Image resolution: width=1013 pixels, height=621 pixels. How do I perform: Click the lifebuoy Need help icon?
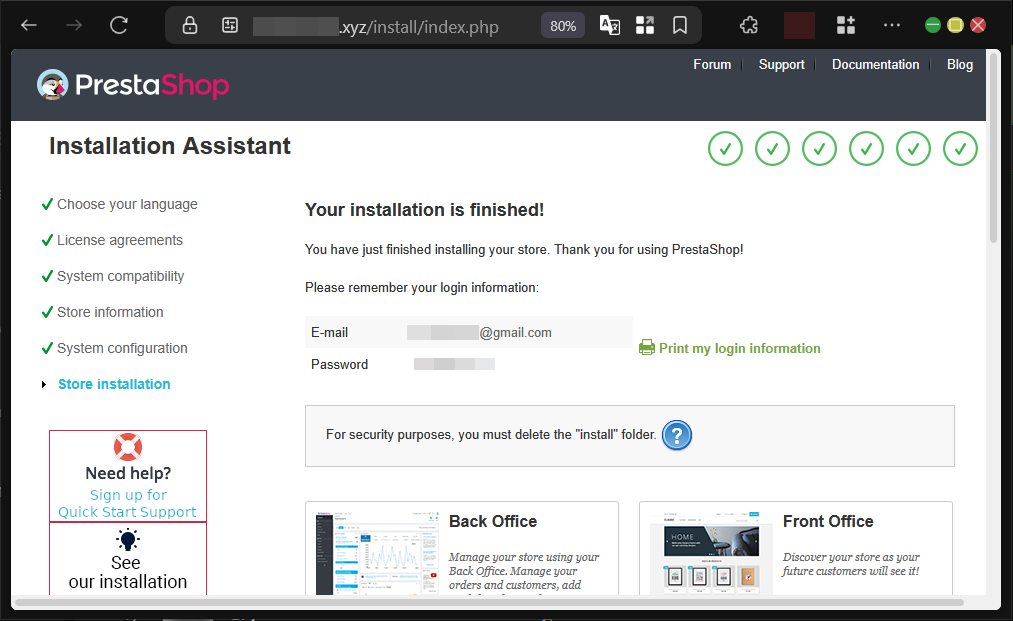(x=127, y=448)
